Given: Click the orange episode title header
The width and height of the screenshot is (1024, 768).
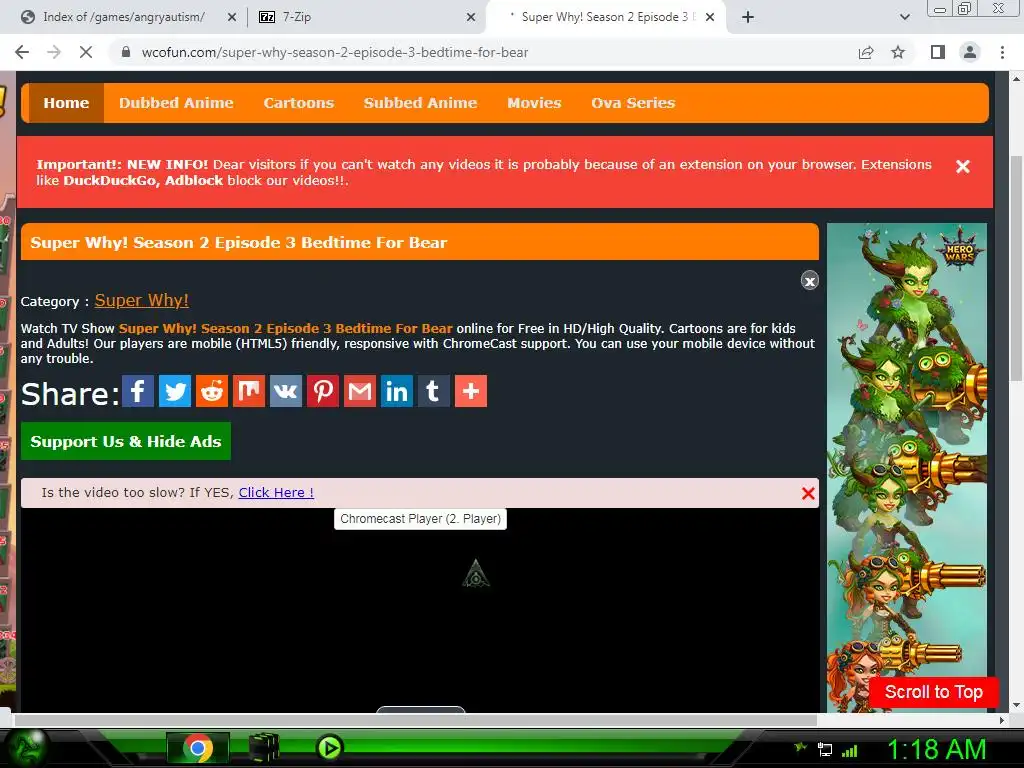Looking at the screenshot, I should 420,242.
